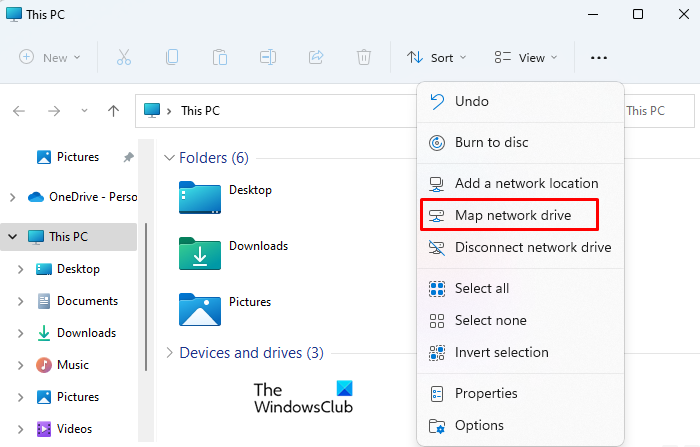Go forward with the right arrow
Screen dimensions: 700x447
[54, 111]
